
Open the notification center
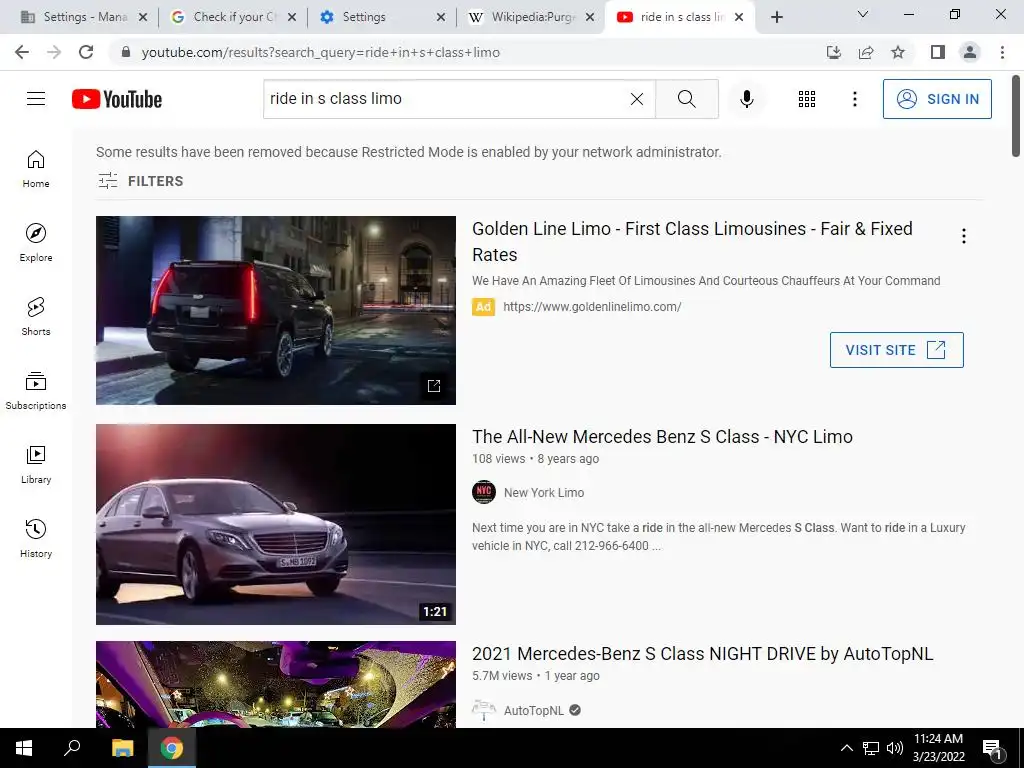(x=991, y=749)
